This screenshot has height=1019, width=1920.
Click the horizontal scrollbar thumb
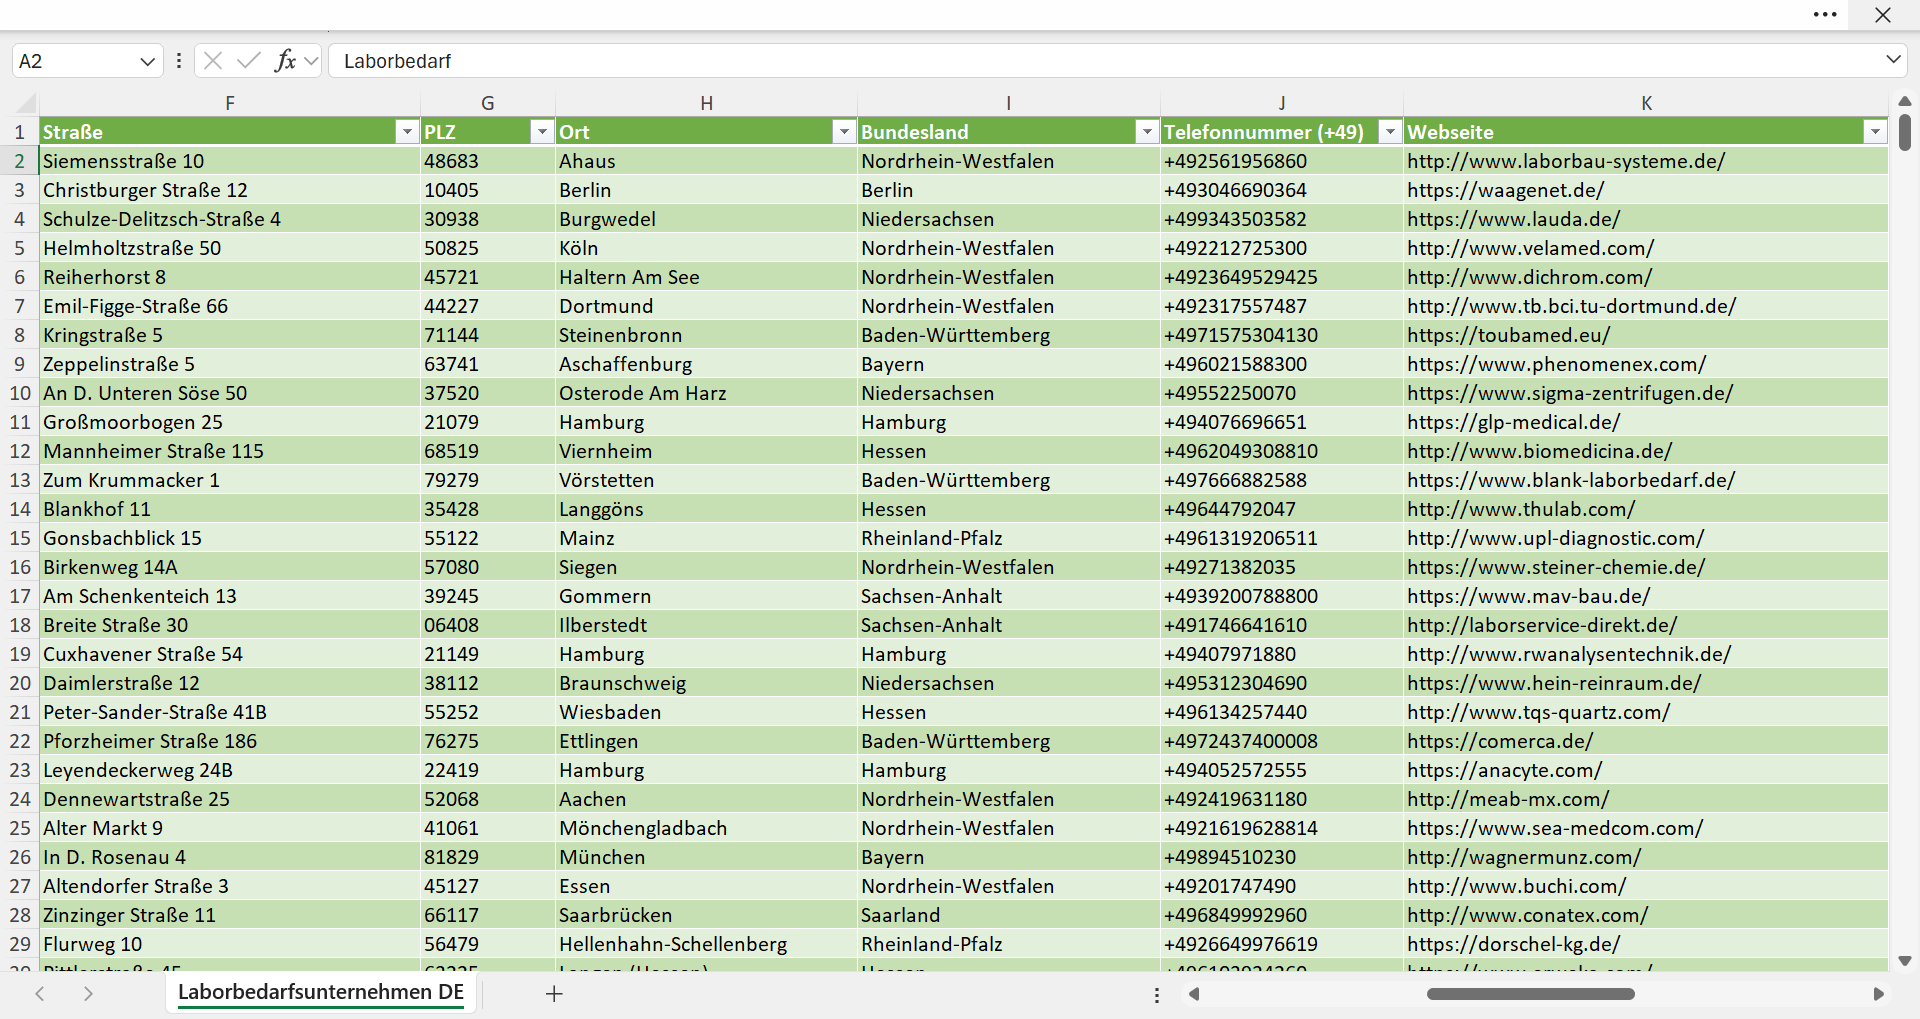pyautogui.click(x=1530, y=994)
